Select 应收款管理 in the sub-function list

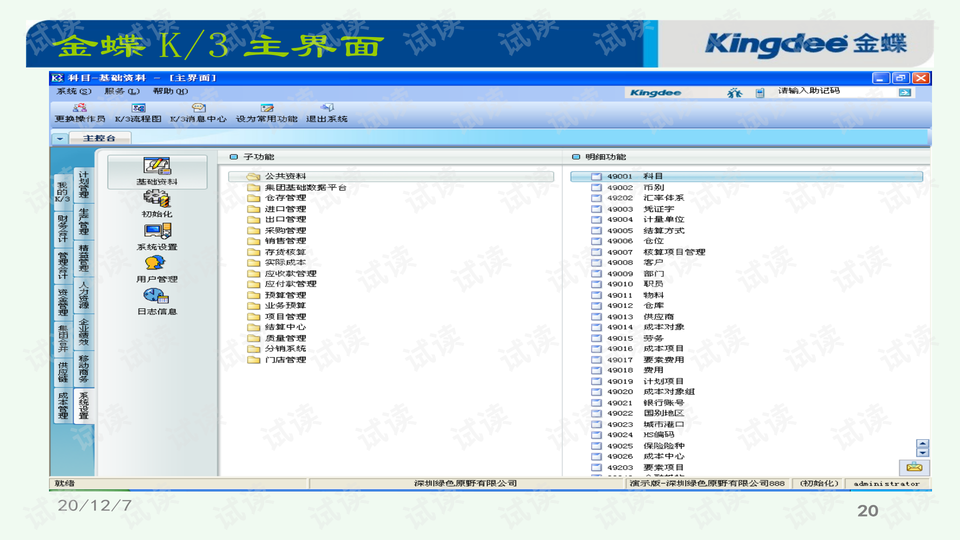point(291,273)
